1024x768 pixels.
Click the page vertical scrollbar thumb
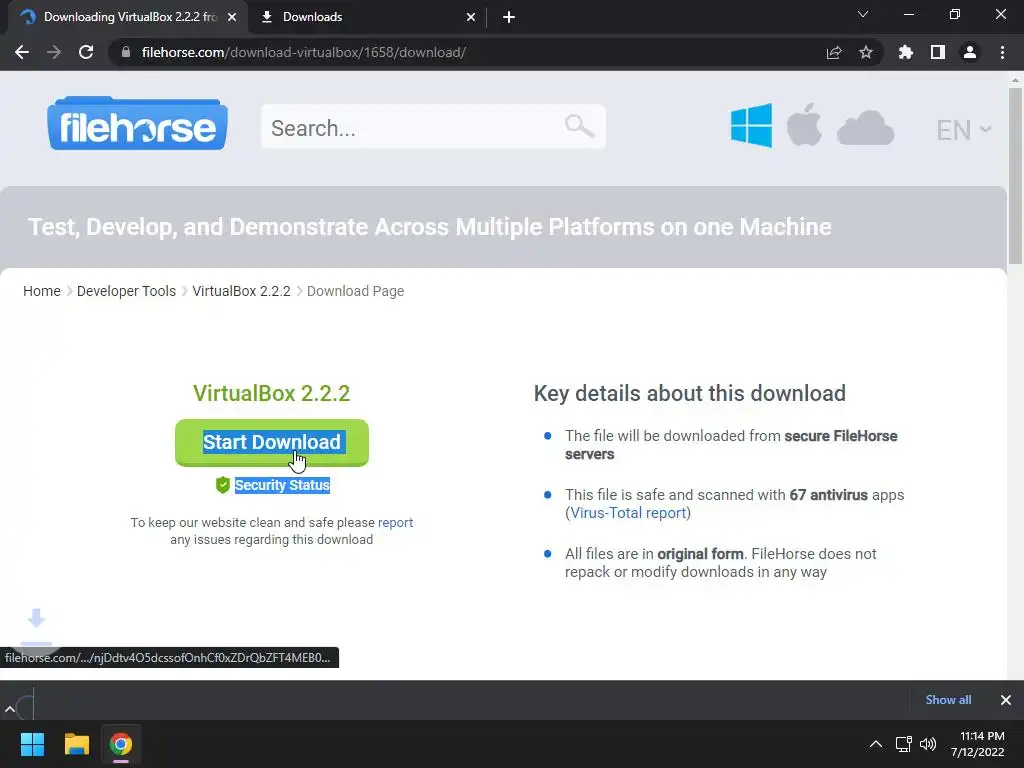pyautogui.click(x=1015, y=175)
